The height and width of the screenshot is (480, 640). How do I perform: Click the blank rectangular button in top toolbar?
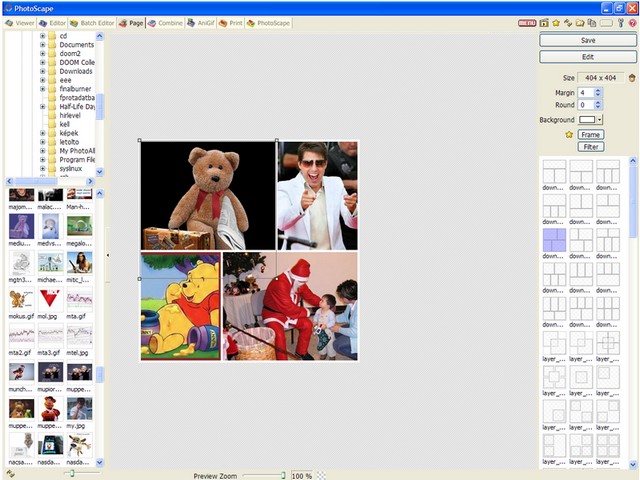(x=606, y=23)
